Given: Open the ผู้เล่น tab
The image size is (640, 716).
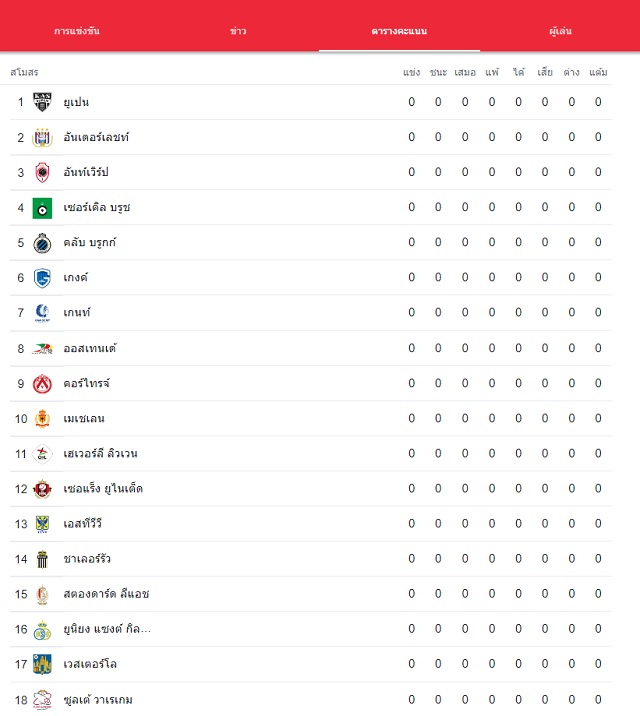Looking at the screenshot, I should [560, 31].
